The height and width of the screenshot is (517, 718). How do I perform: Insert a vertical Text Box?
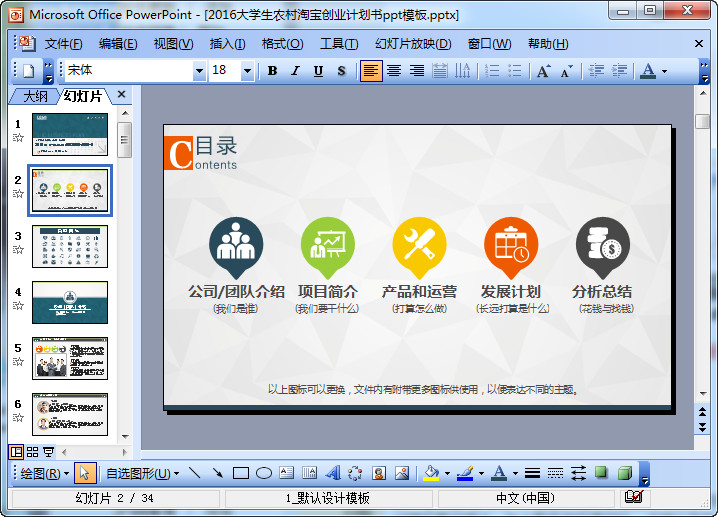pyautogui.click(x=310, y=473)
